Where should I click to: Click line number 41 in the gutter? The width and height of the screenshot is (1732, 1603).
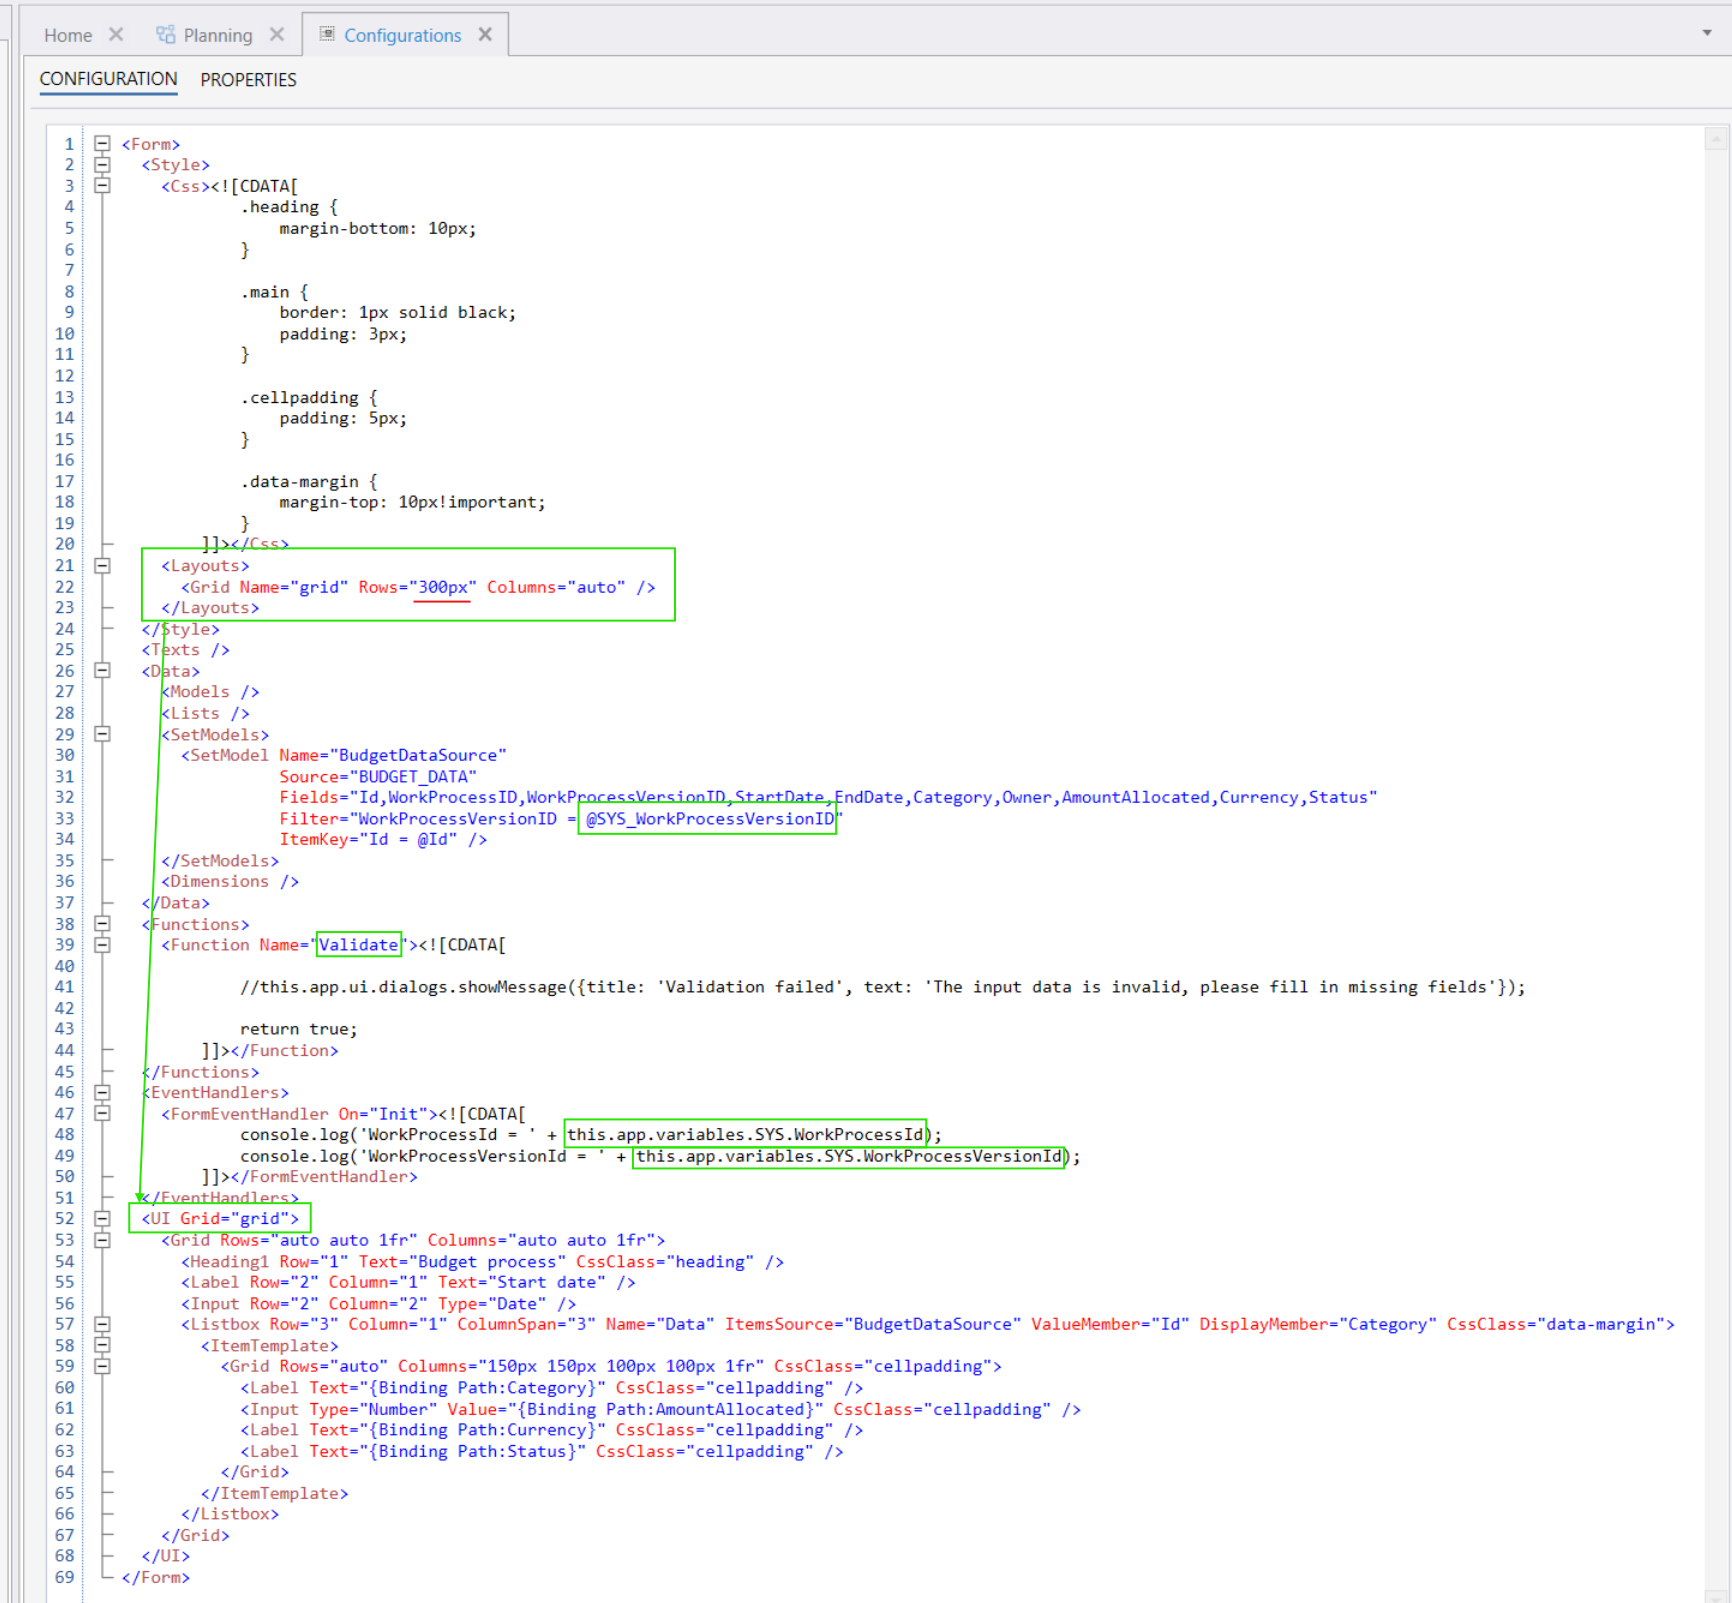coord(64,987)
